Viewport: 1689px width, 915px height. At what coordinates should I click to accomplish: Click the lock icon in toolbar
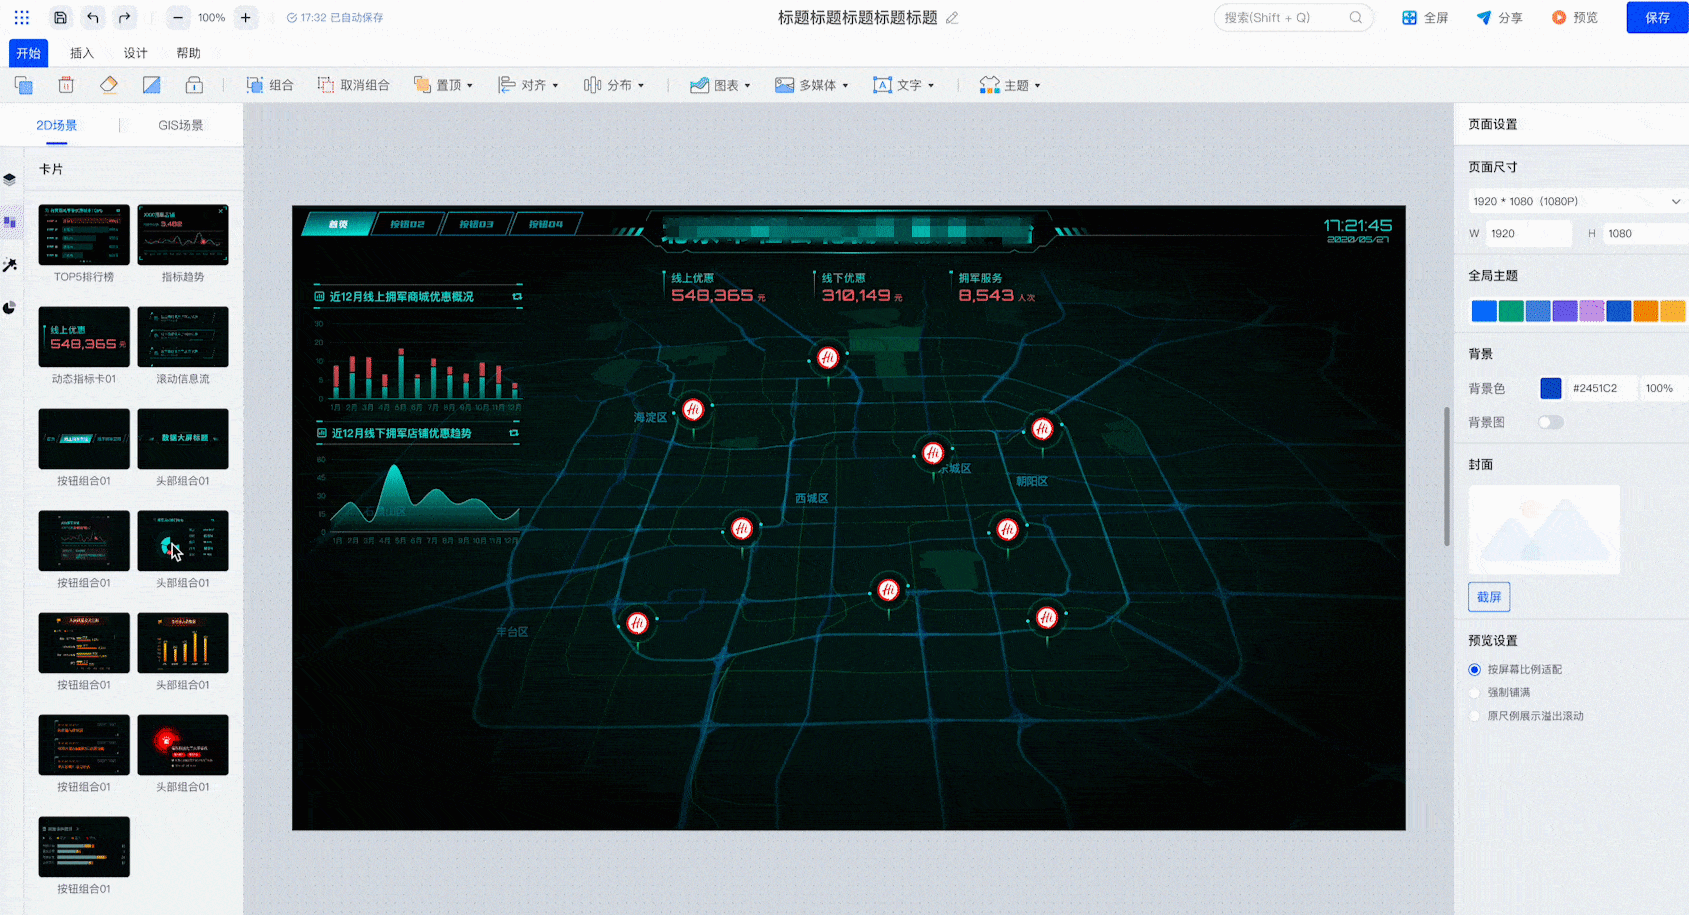tap(194, 85)
